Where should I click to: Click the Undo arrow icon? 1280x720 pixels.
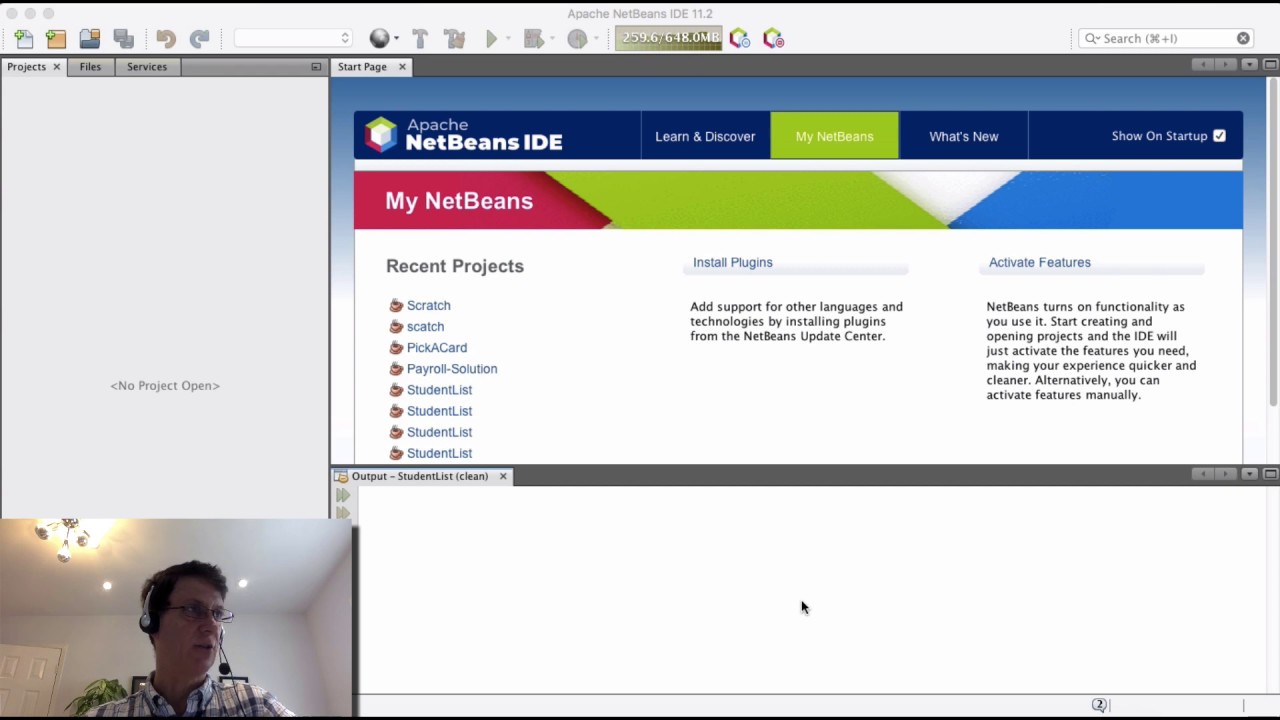[166, 39]
